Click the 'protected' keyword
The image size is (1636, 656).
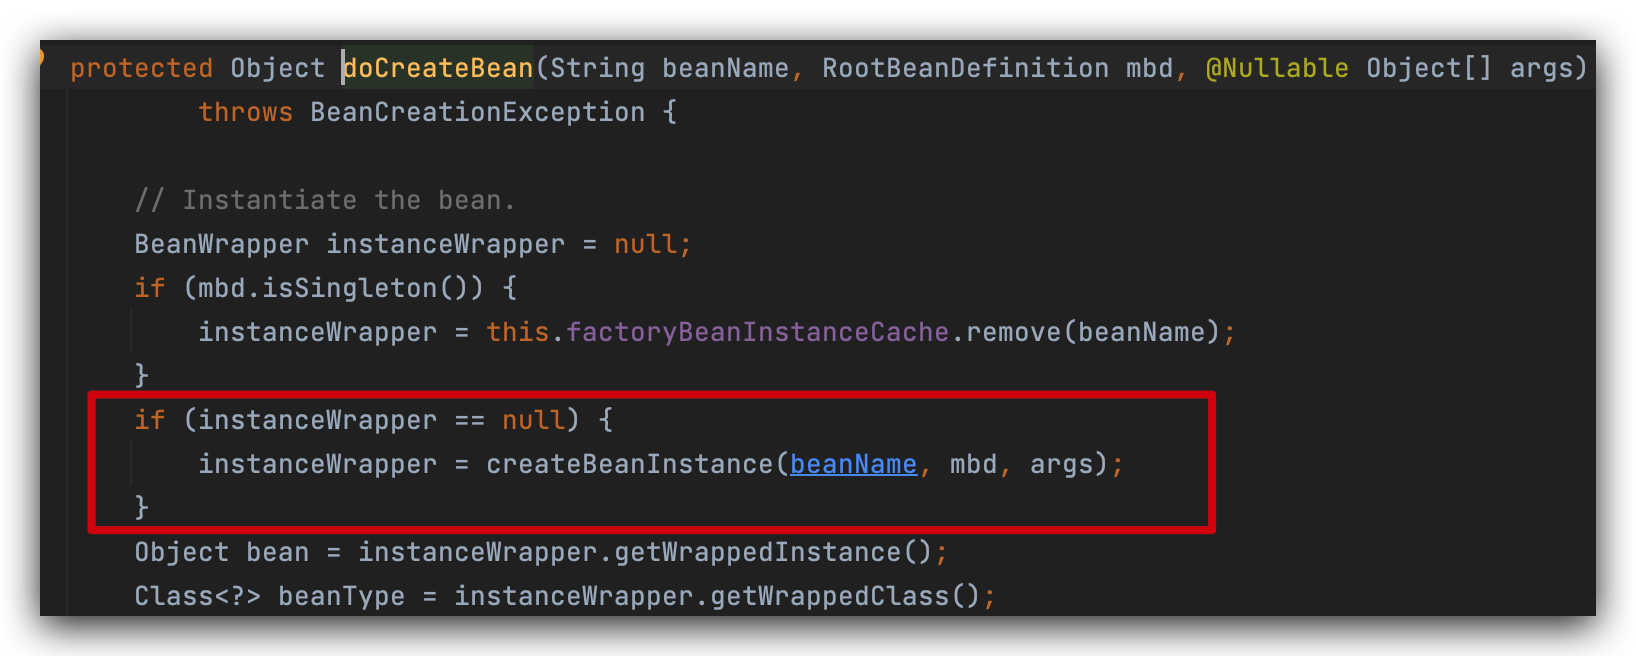[141, 68]
